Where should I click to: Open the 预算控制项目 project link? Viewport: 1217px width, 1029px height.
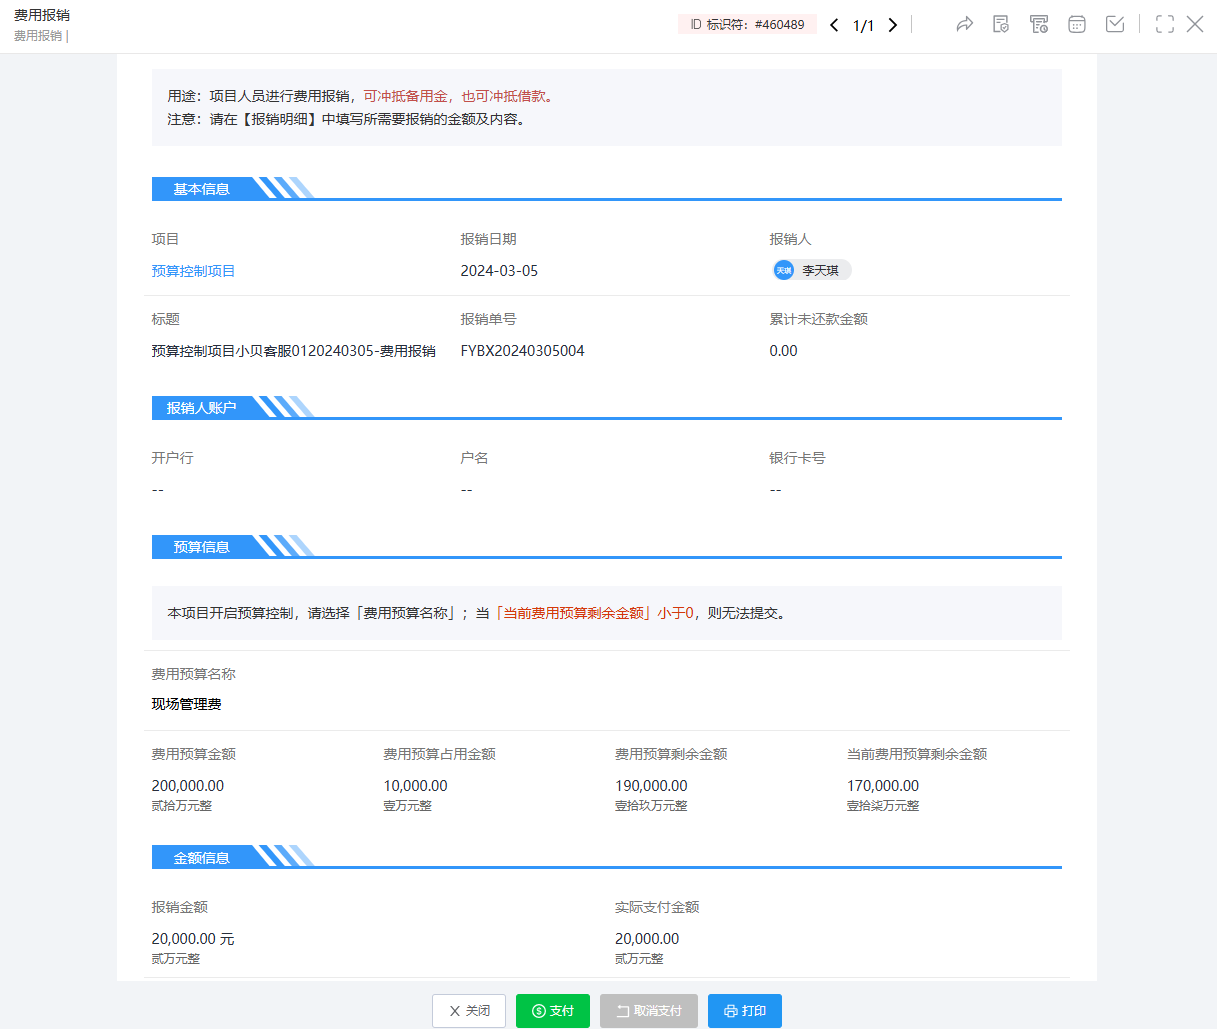[x=193, y=271]
